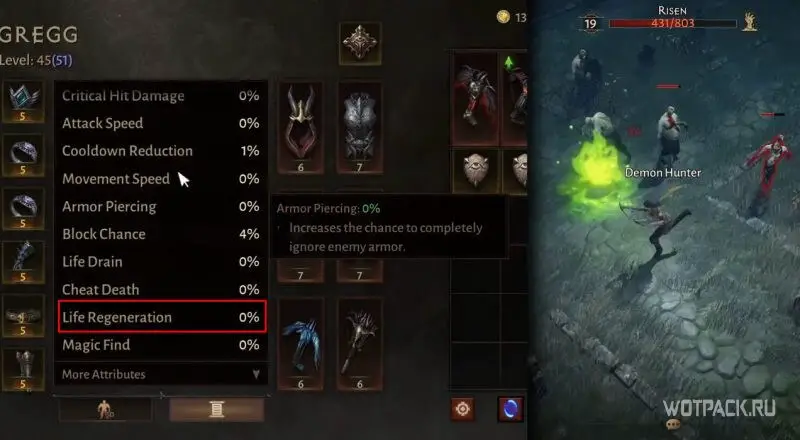Expand the More Attributes section
This screenshot has height=440, width=800.
click(161, 374)
